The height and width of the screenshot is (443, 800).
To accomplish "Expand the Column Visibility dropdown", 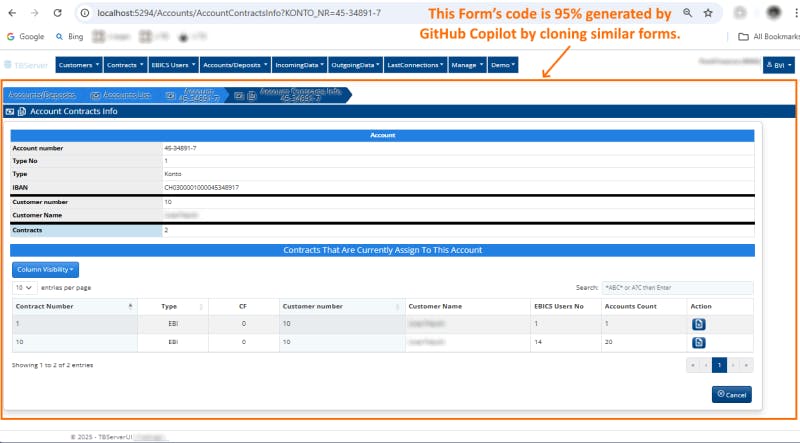I will point(45,269).
